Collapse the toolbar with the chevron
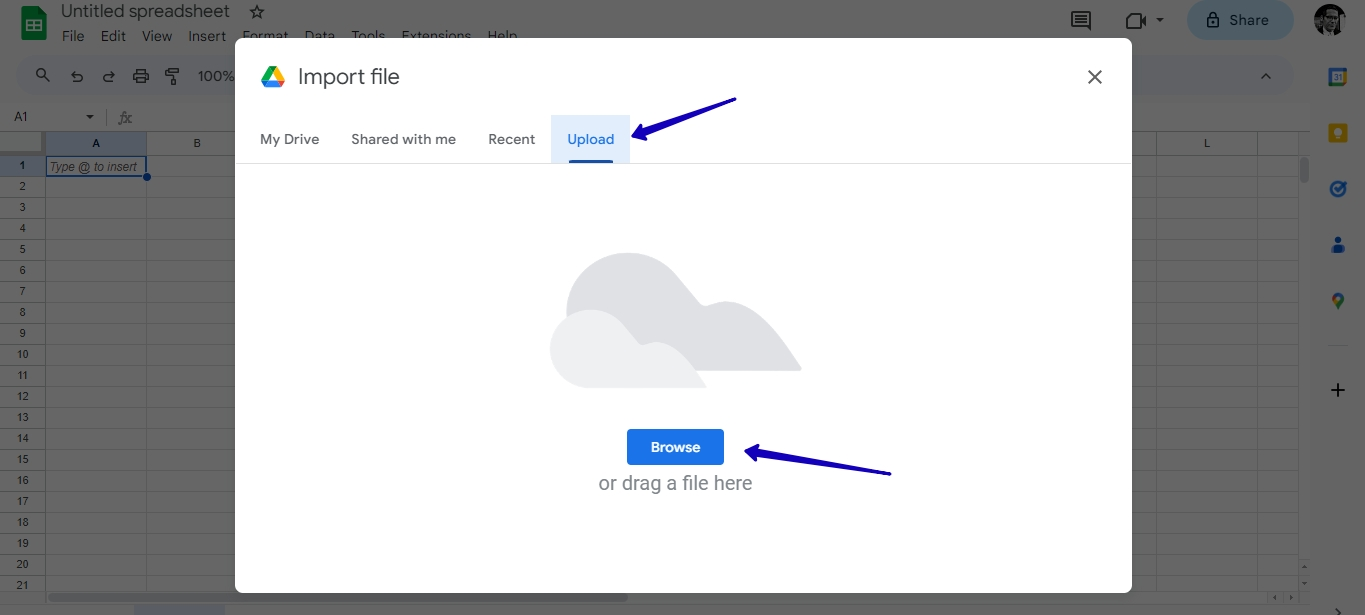1365x615 pixels. click(1265, 76)
